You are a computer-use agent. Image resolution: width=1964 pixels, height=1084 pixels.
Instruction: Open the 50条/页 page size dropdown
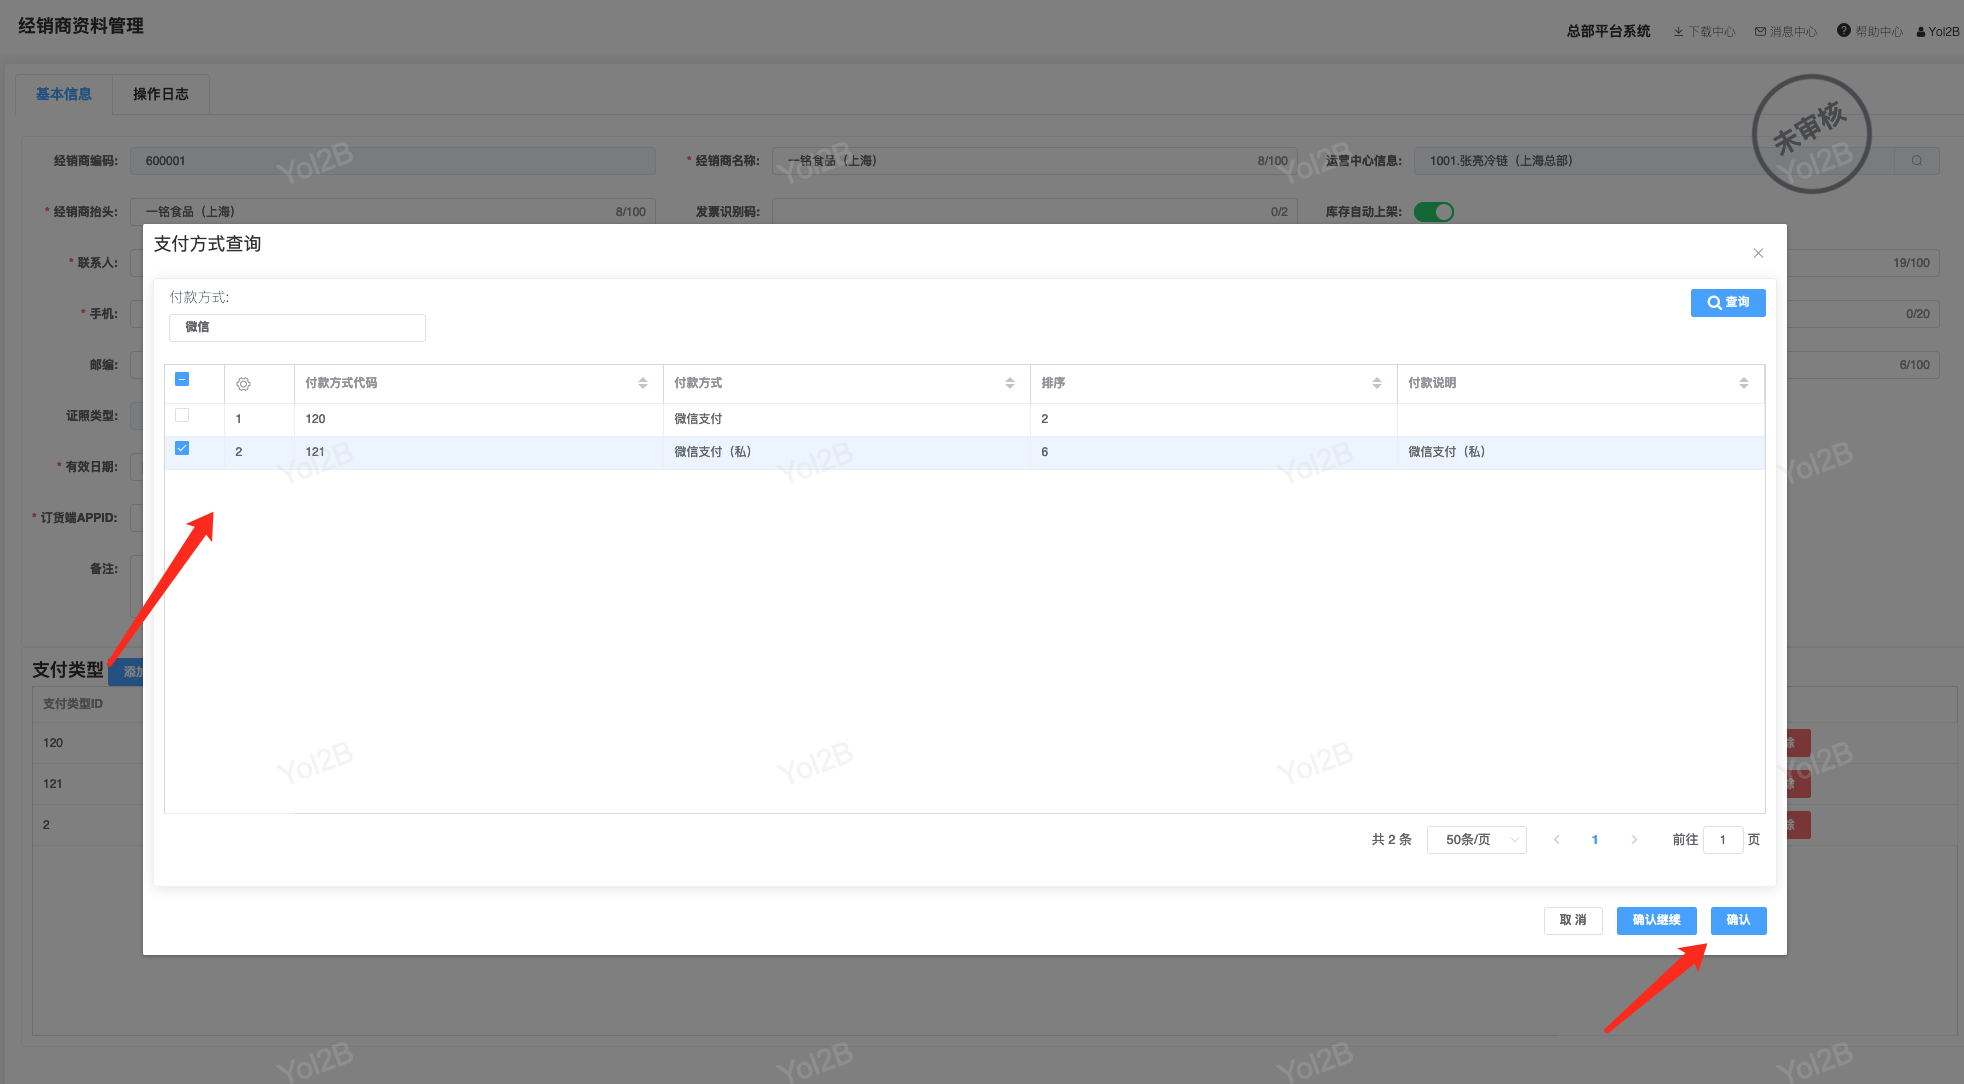tap(1476, 840)
